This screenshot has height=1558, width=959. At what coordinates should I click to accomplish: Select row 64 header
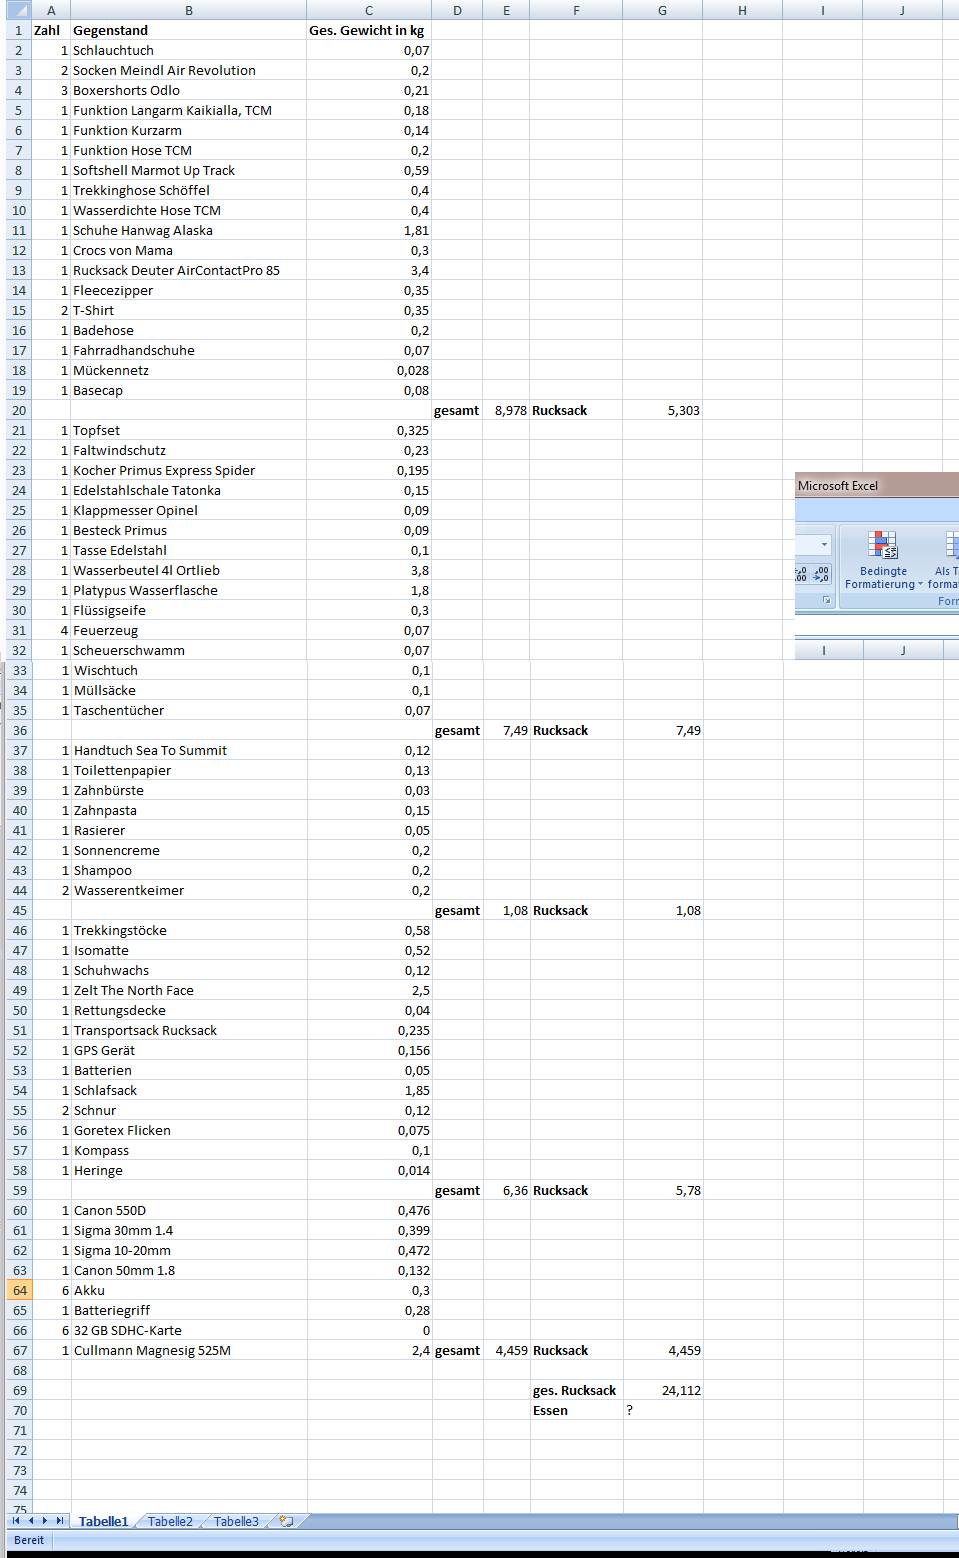click(20, 1290)
